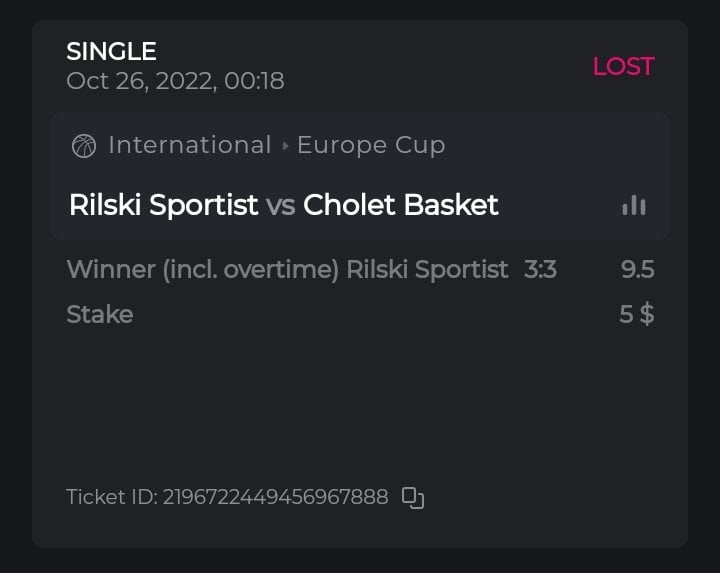Click the 9.5 odds value
720x573 pixels.
click(637, 269)
